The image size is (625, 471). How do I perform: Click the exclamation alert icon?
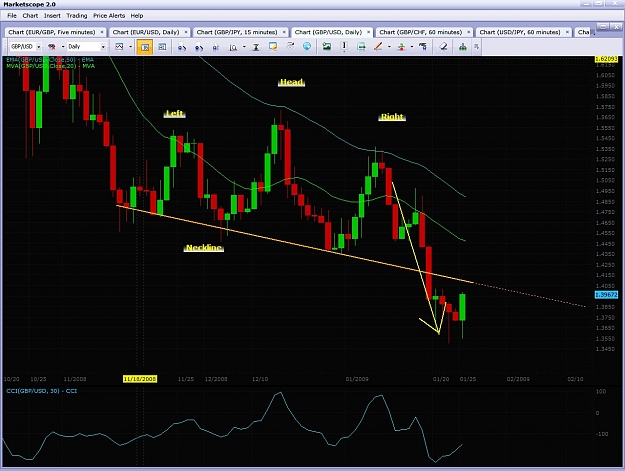pos(344,47)
